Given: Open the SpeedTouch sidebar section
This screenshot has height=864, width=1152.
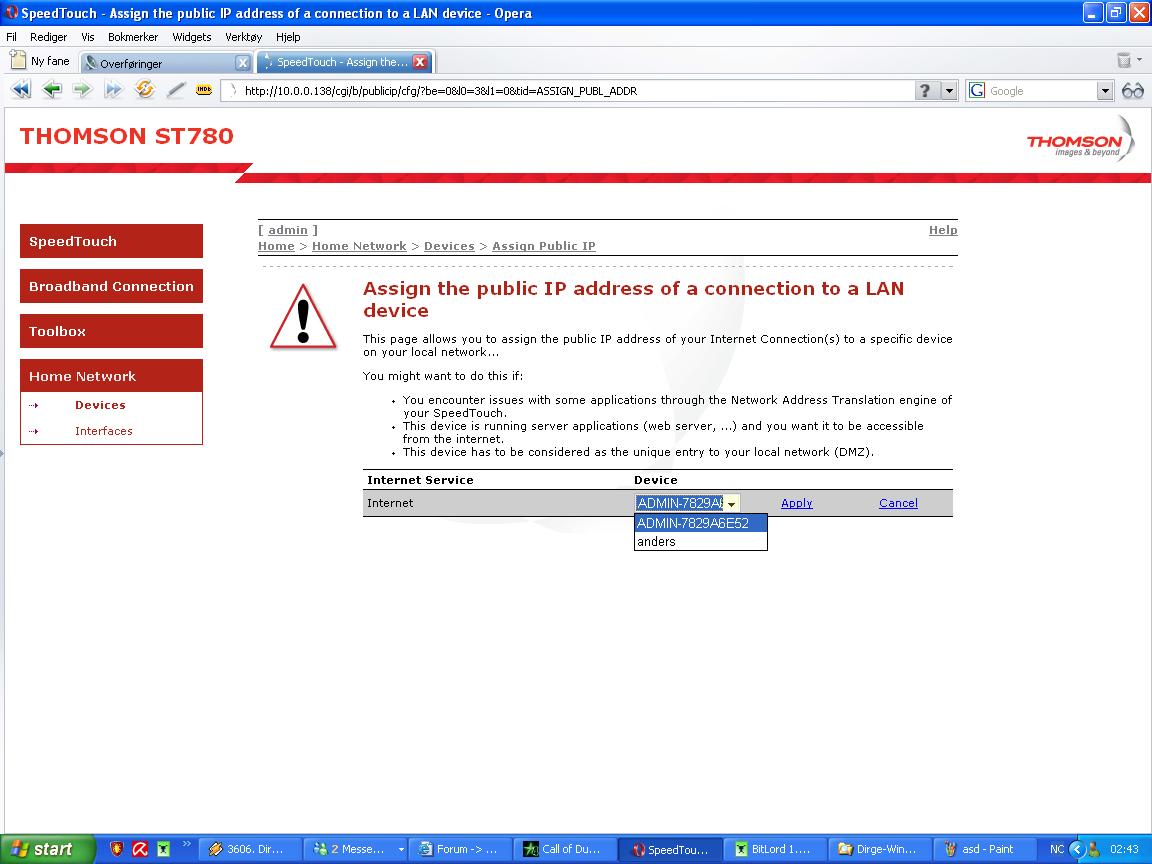Looking at the screenshot, I should (111, 241).
